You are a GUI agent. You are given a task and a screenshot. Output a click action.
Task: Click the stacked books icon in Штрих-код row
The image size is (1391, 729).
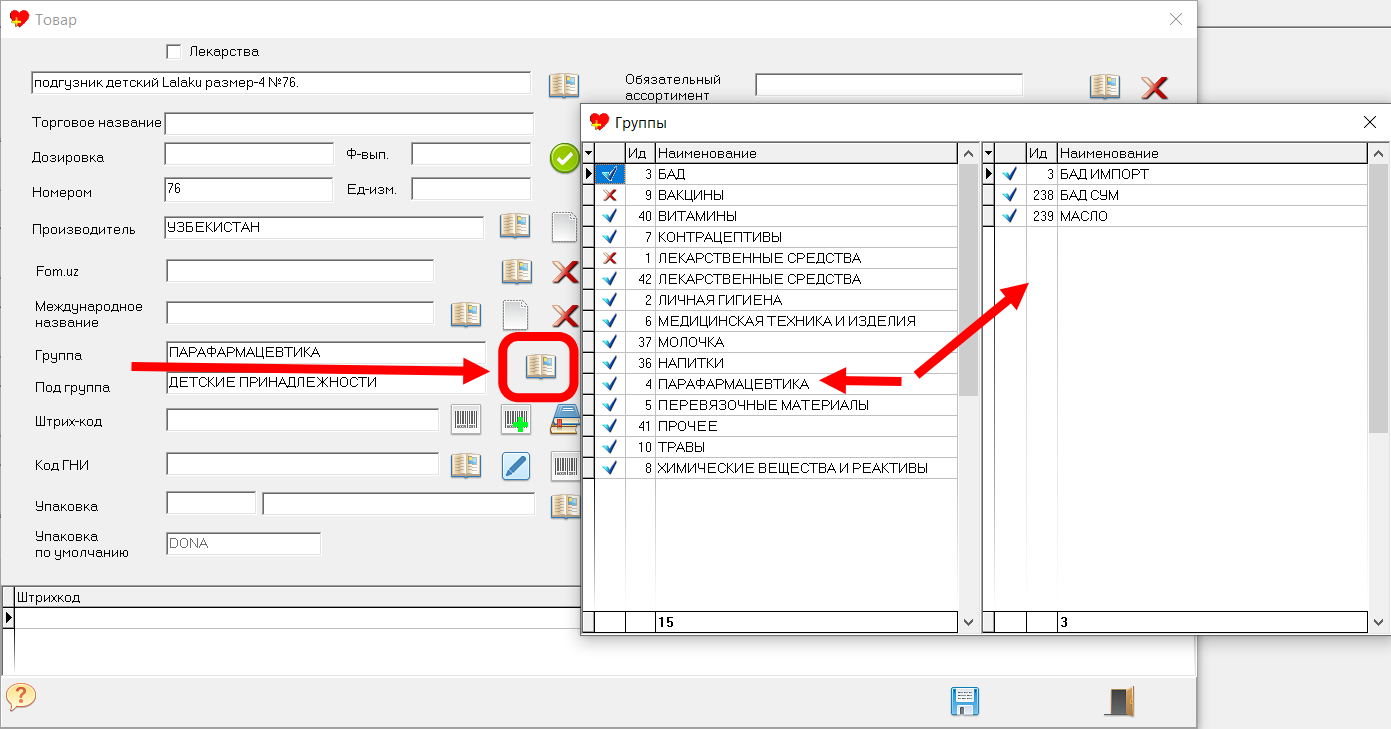565,421
